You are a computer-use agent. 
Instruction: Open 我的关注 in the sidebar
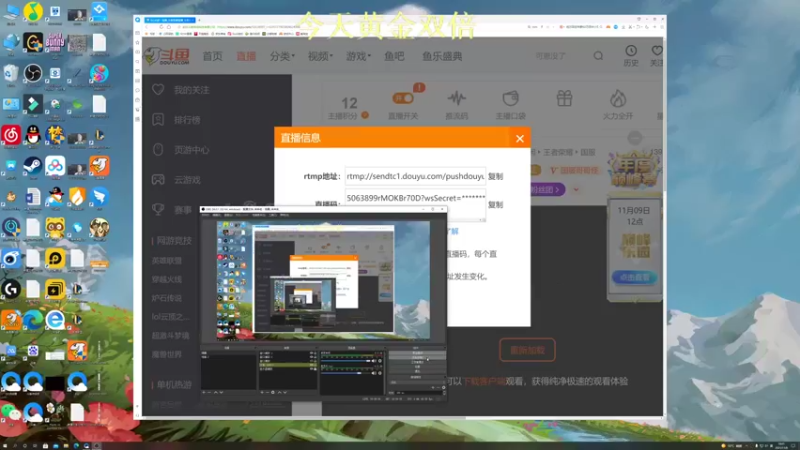(191, 90)
